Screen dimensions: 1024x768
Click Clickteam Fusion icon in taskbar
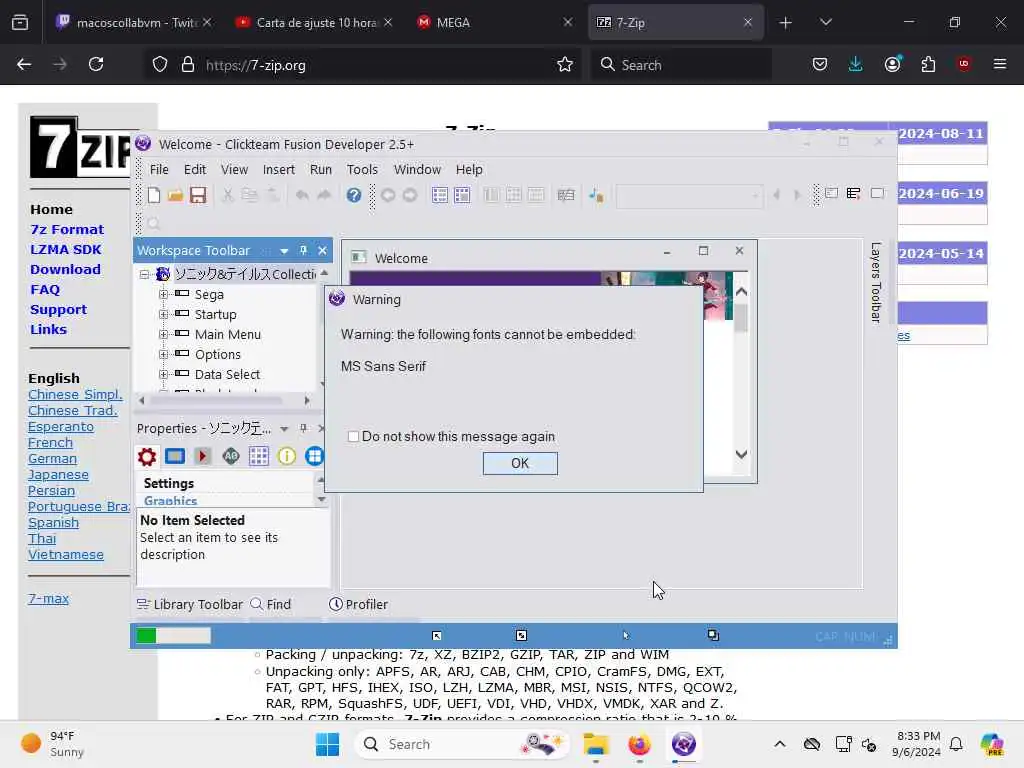(684, 744)
